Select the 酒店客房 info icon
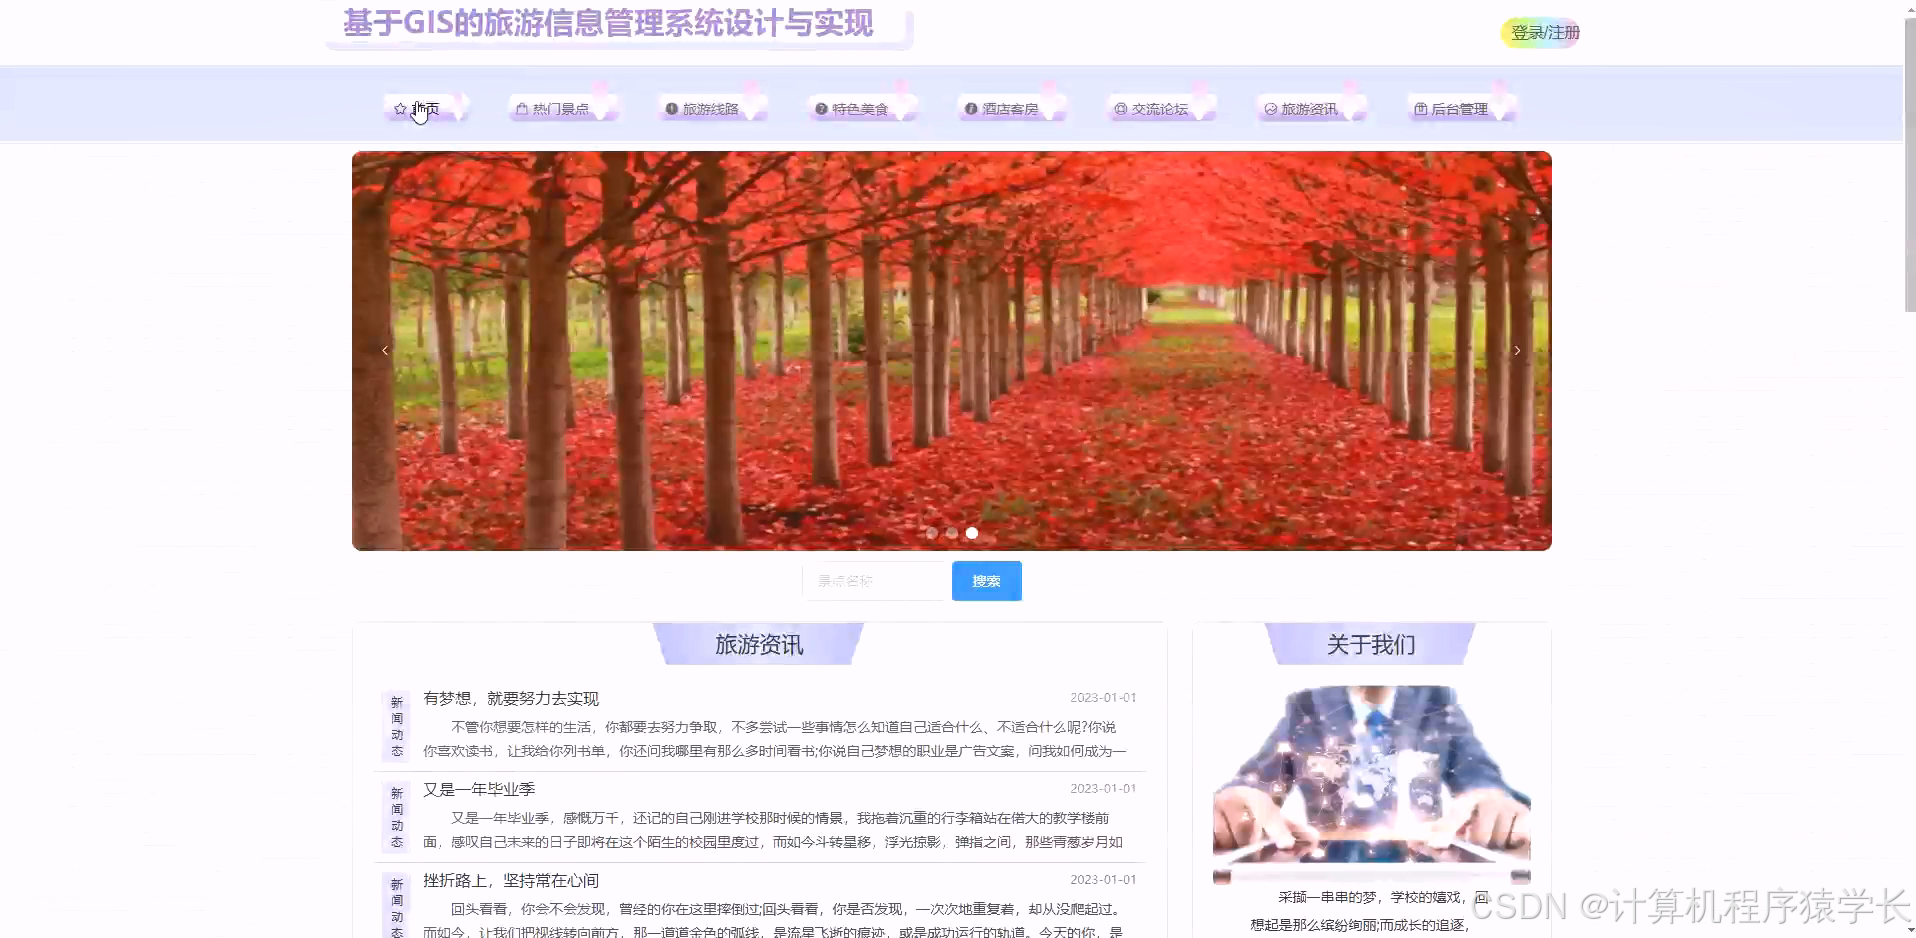The image size is (1916, 938). [x=969, y=109]
